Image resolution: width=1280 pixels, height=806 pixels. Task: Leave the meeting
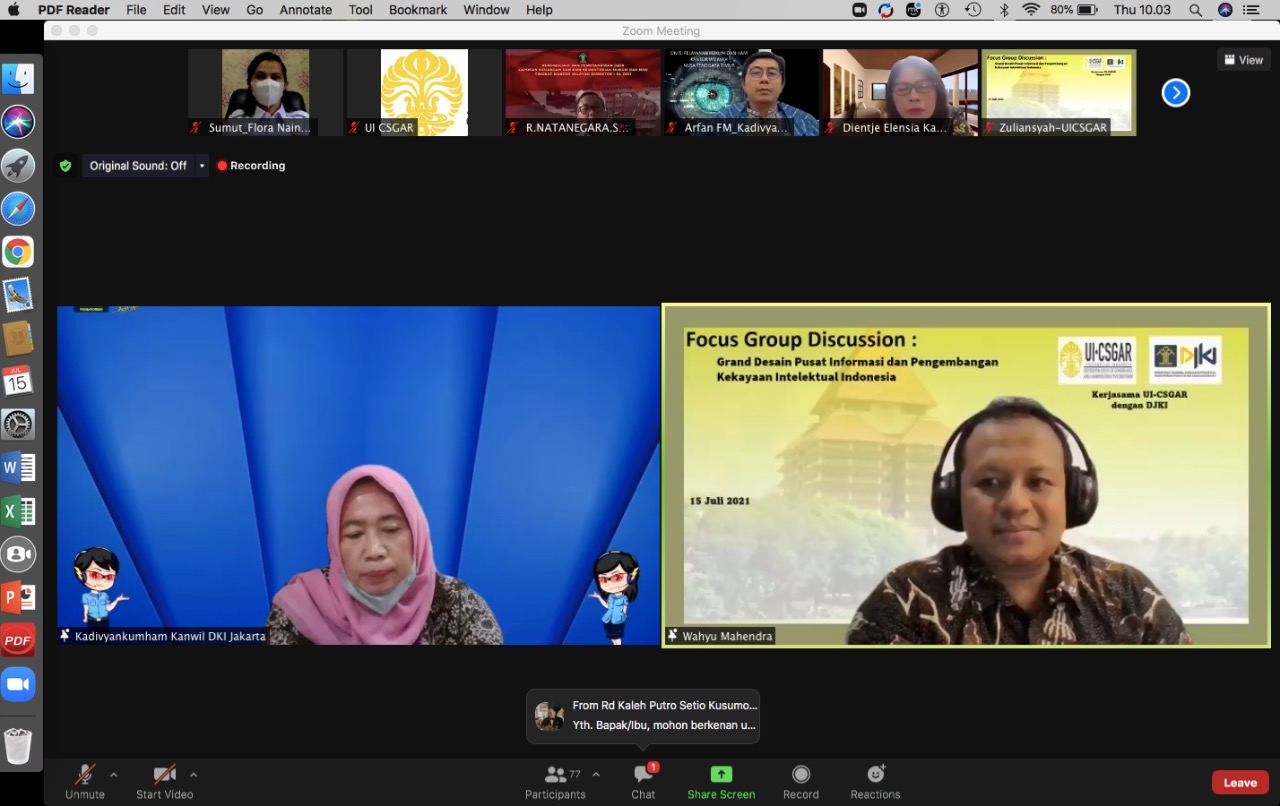pyautogui.click(x=1240, y=782)
